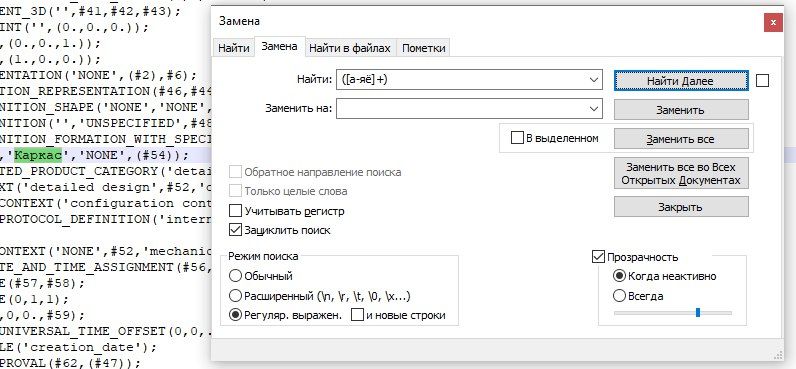Enable the Учитывать регистр checkbox
Image resolution: width=796 pixels, height=369 pixels.
point(236,211)
